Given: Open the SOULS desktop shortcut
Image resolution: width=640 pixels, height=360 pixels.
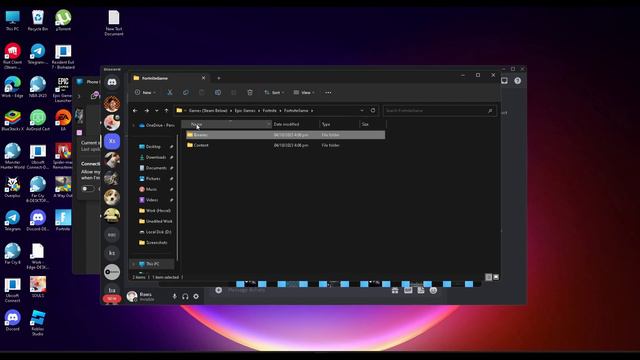Looking at the screenshot, I should 38,287.
